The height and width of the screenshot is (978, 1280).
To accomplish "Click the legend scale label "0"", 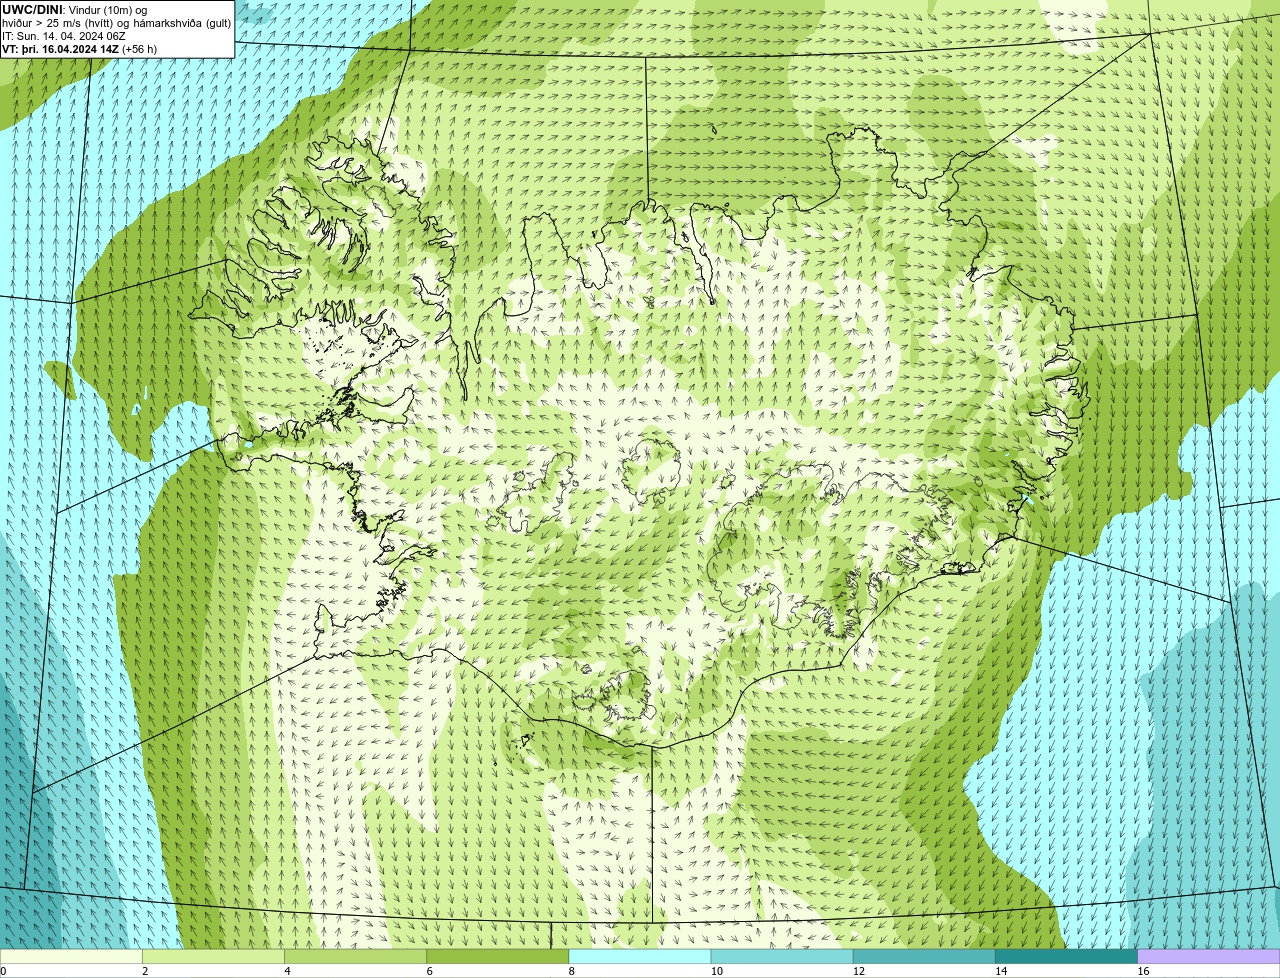I will click(3, 971).
